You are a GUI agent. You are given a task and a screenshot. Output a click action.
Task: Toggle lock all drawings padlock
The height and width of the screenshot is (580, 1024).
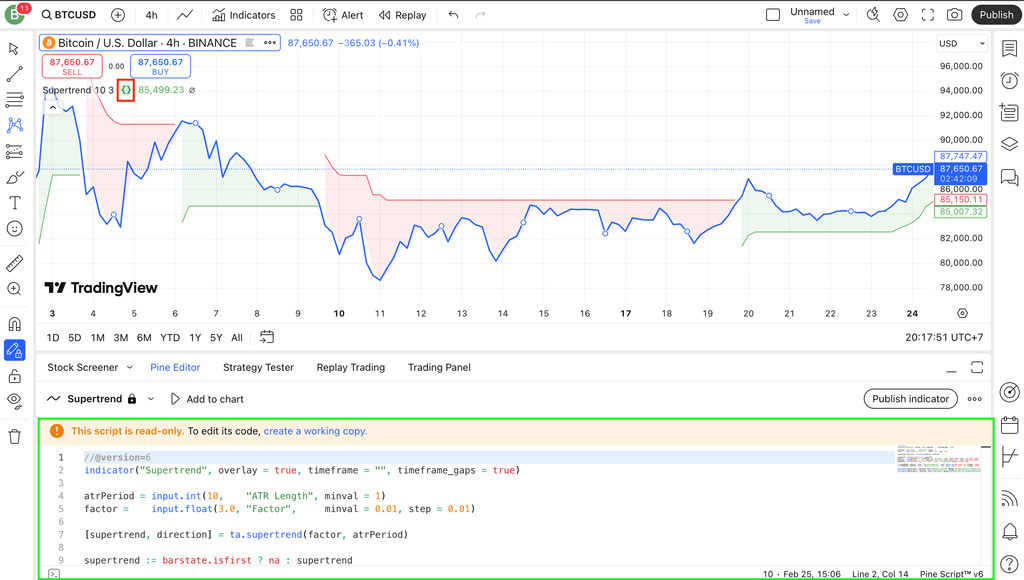tap(15, 376)
